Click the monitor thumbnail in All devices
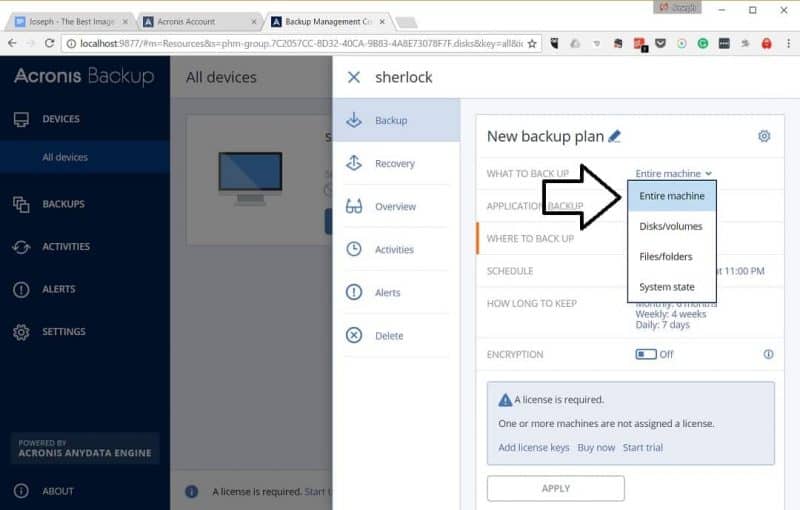 click(x=251, y=178)
